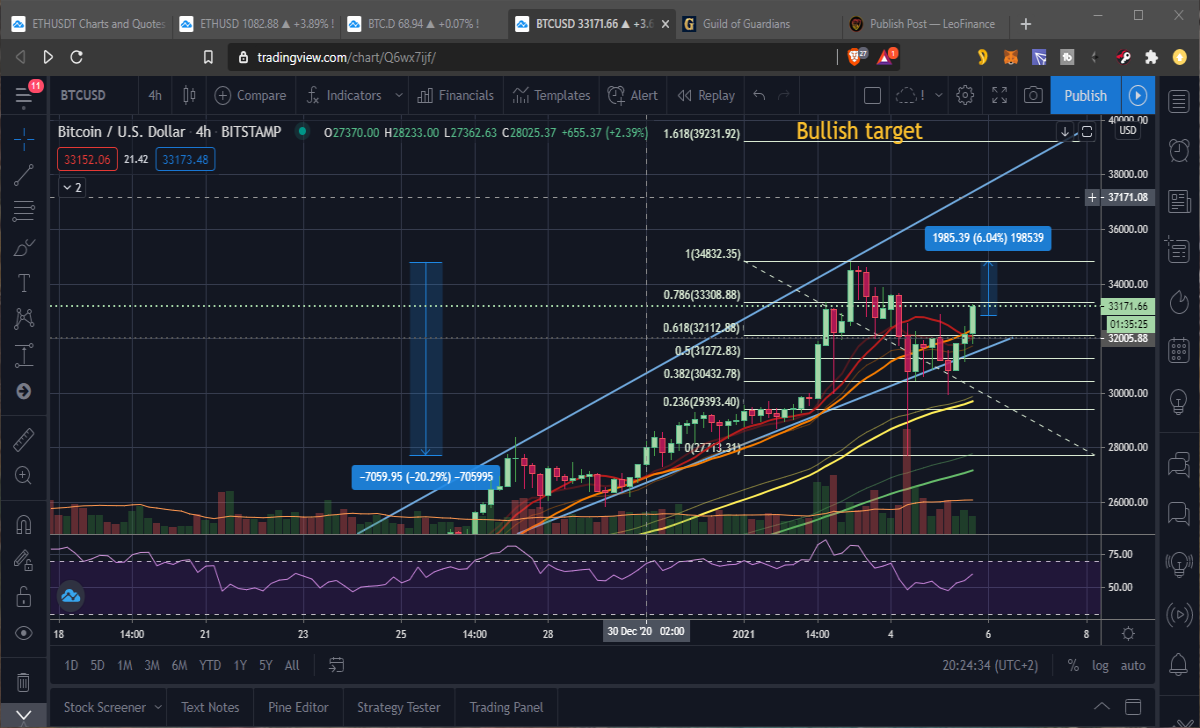Toggle lock all drawing tools

[24, 597]
